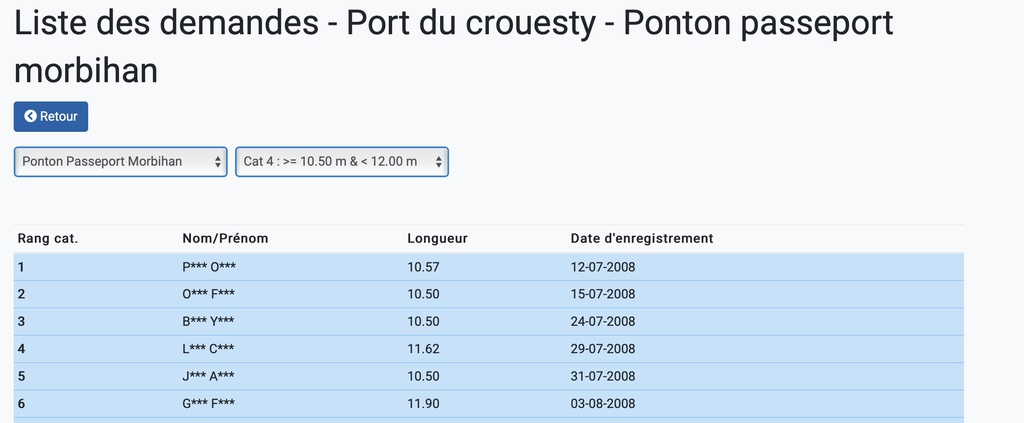Click the Retour back arrow icon

(30, 116)
